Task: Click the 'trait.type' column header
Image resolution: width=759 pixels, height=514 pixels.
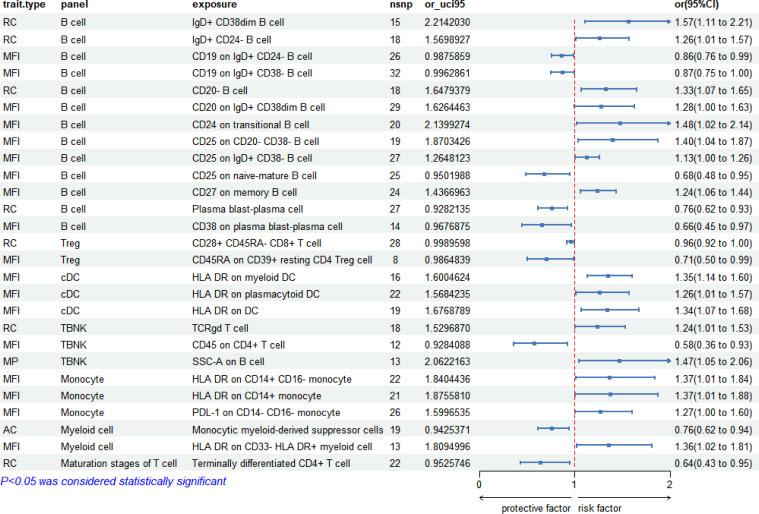Action: 22,5
